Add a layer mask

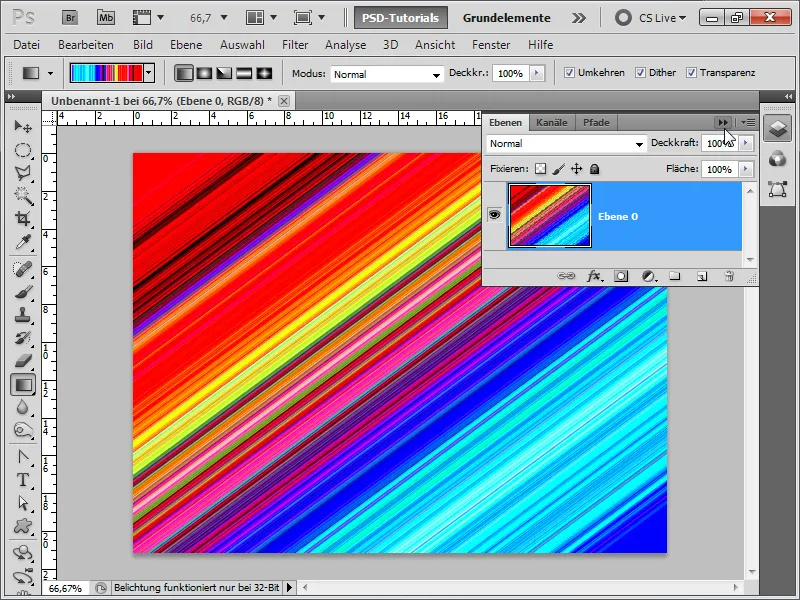[x=620, y=276]
